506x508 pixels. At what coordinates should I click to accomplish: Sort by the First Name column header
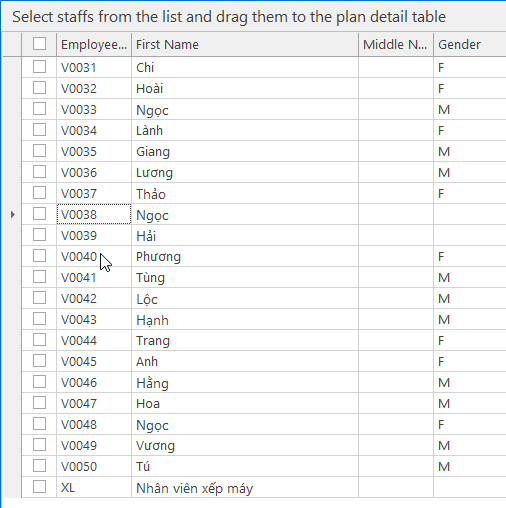(x=245, y=44)
